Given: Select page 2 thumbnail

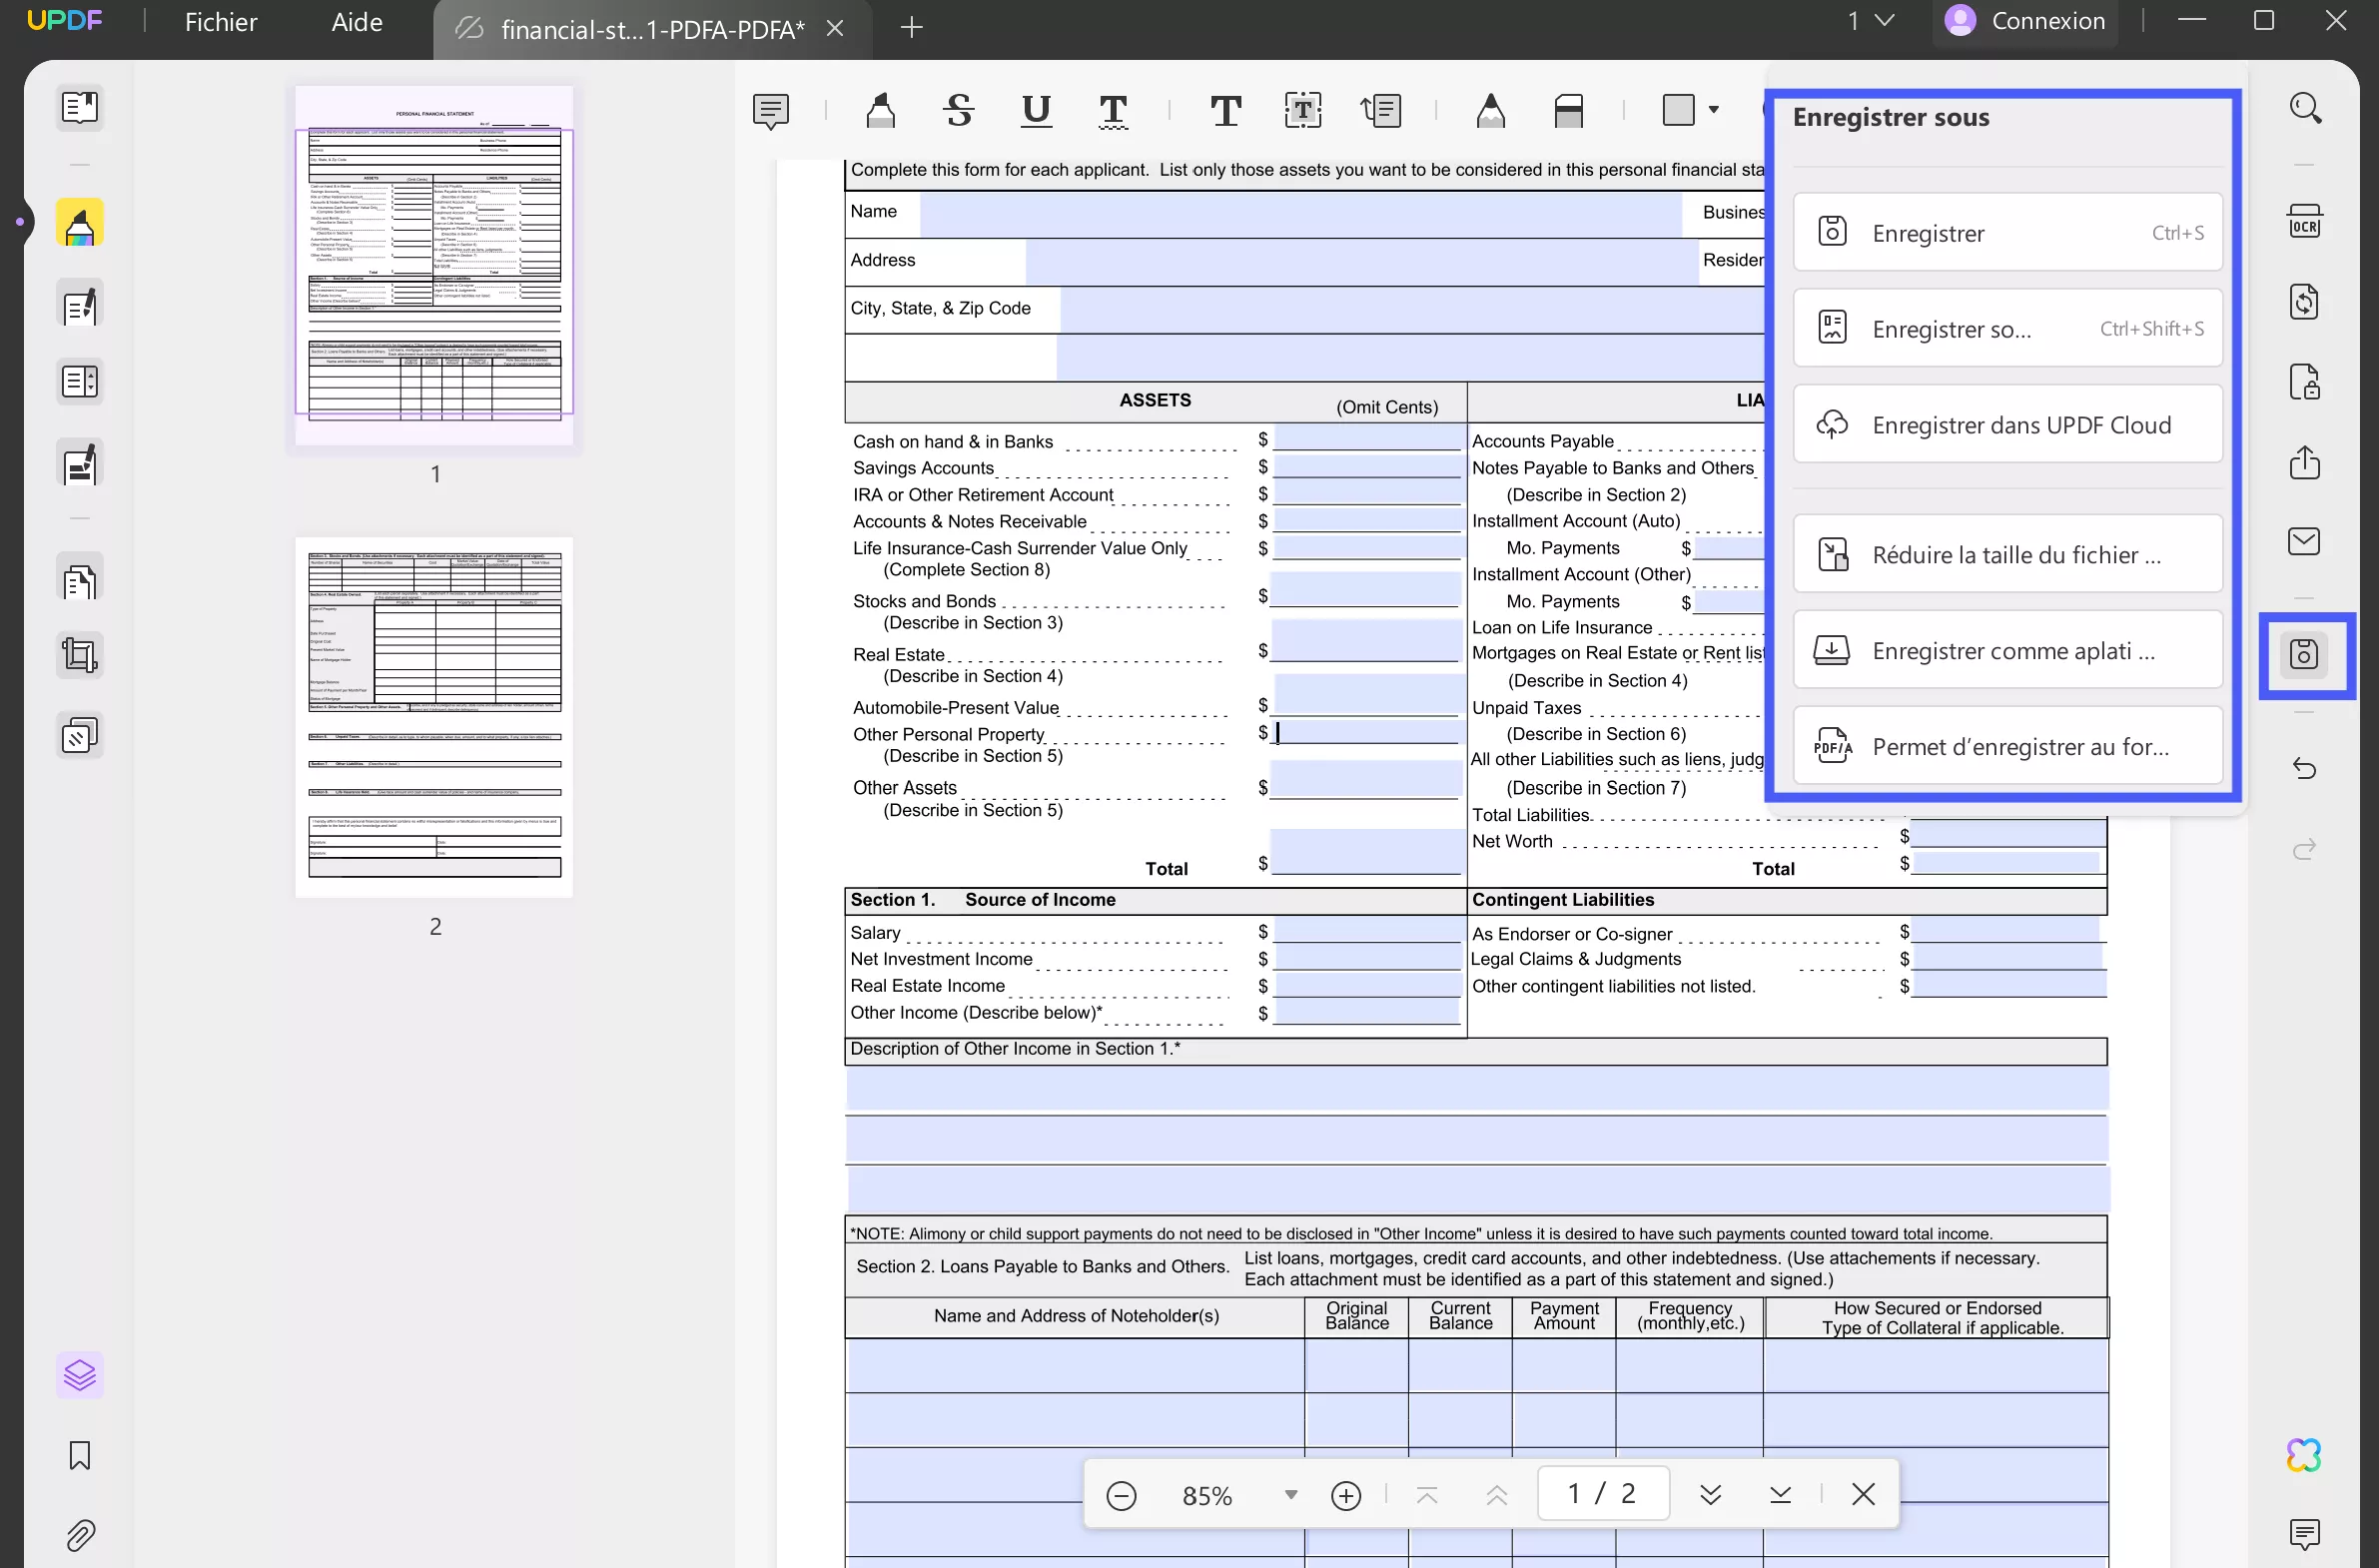Looking at the screenshot, I should coord(434,717).
